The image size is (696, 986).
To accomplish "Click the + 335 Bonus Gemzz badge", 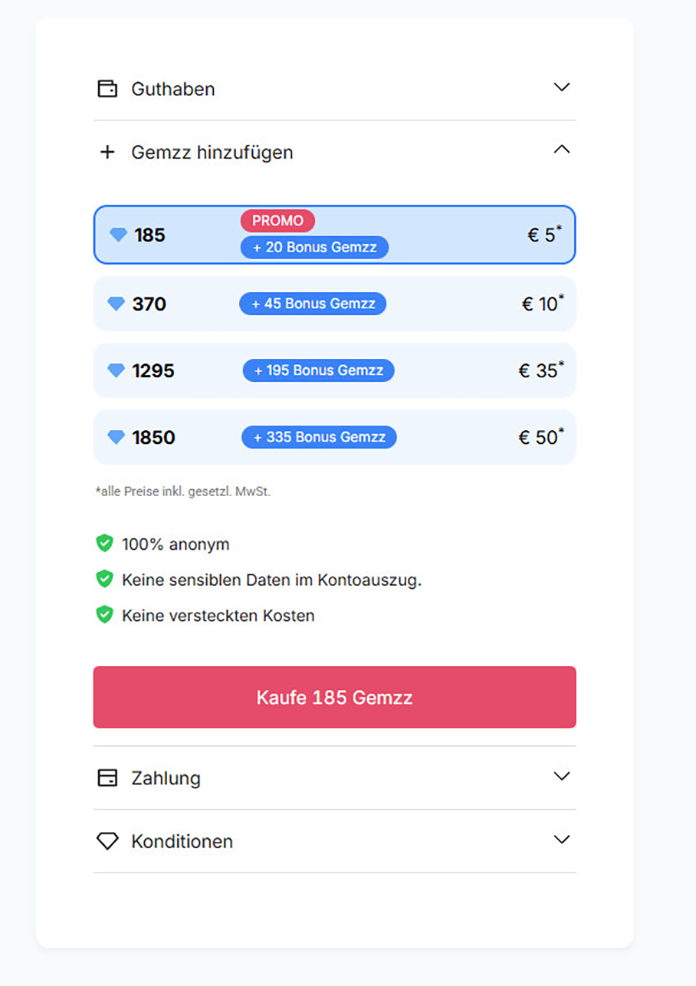I will click(319, 437).
